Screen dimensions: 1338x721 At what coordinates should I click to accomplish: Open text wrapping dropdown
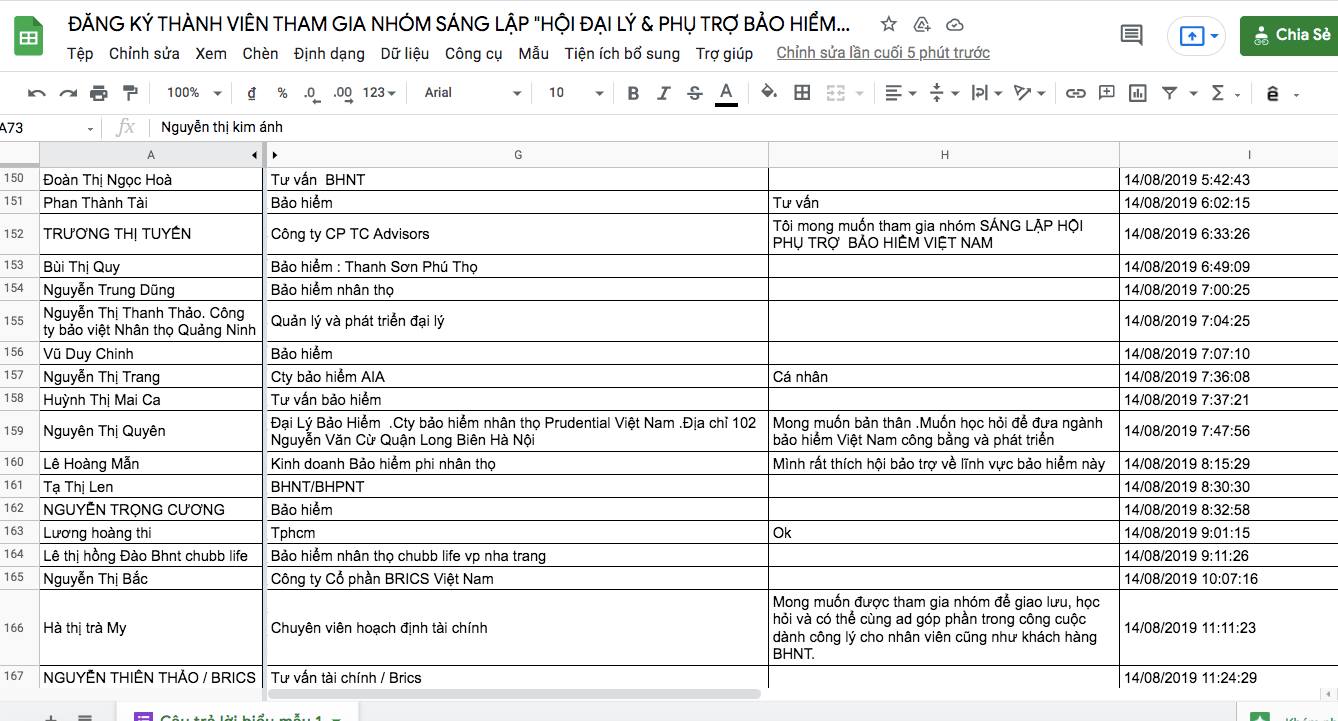986,93
